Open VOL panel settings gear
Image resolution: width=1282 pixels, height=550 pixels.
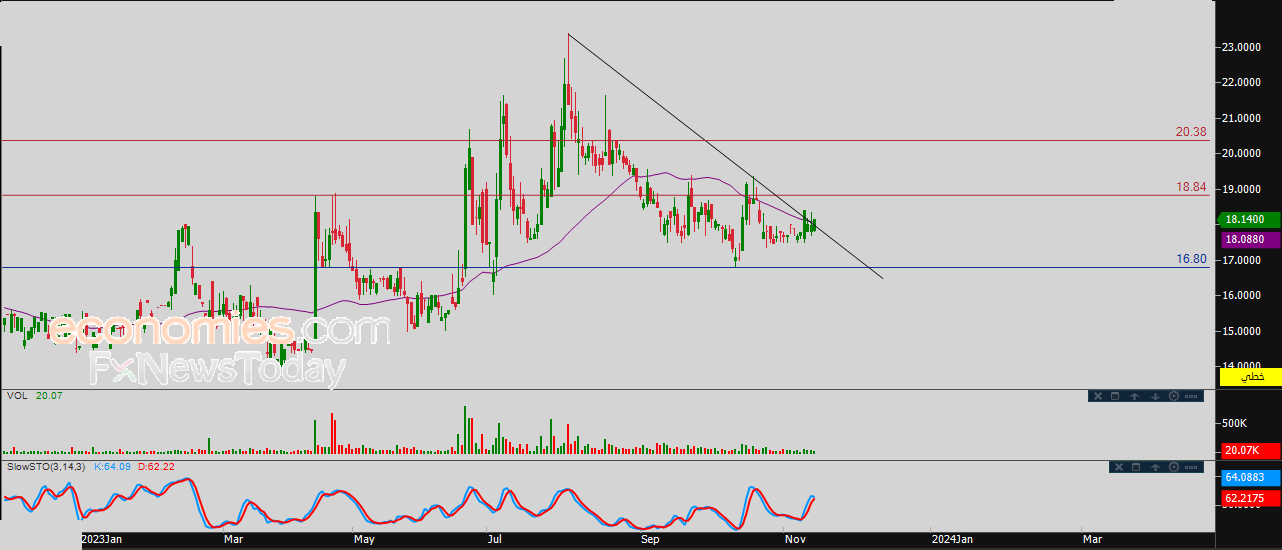[1174, 396]
